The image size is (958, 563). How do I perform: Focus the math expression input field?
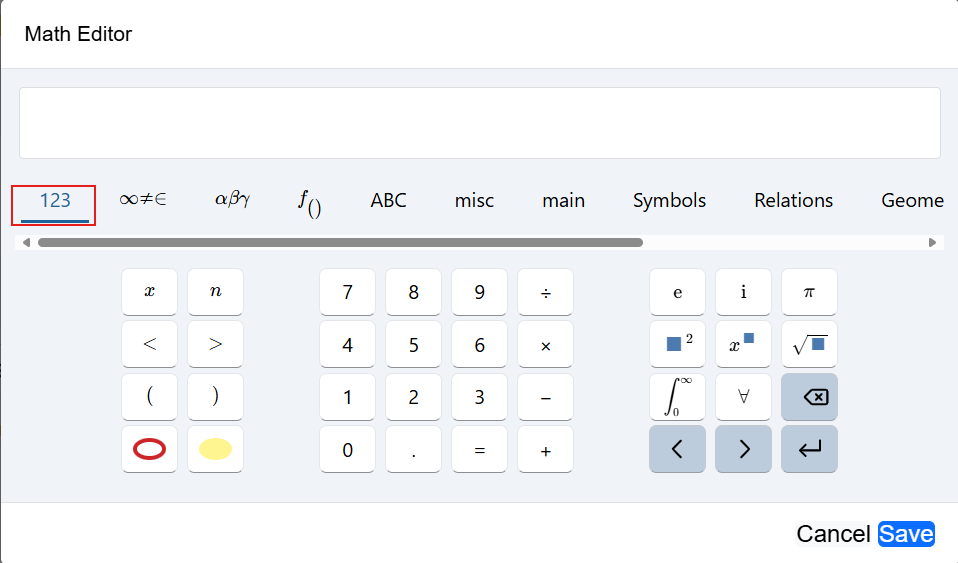[x=480, y=123]
